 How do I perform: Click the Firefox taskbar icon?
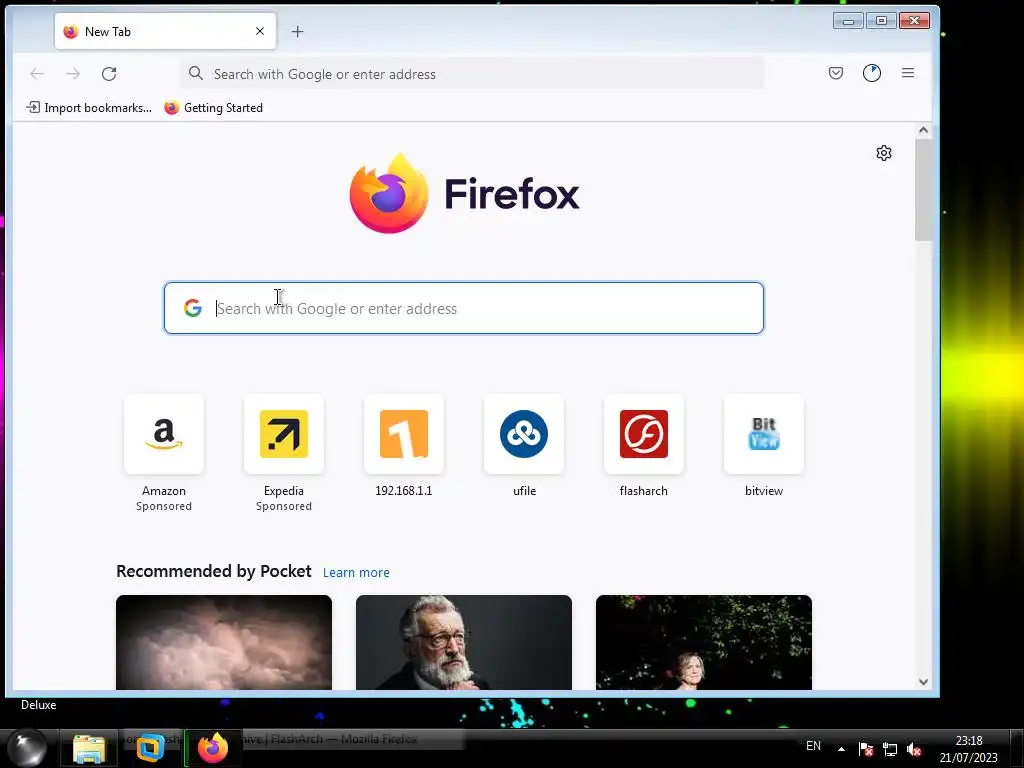click(x=213, y=748)
